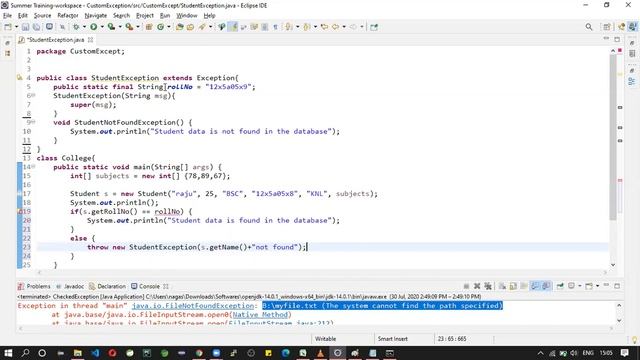Viewport: 640px width, 360px height.
Task: Go to Last Edit Location icon
Action: pyautogui.click(x=324, y=27)
